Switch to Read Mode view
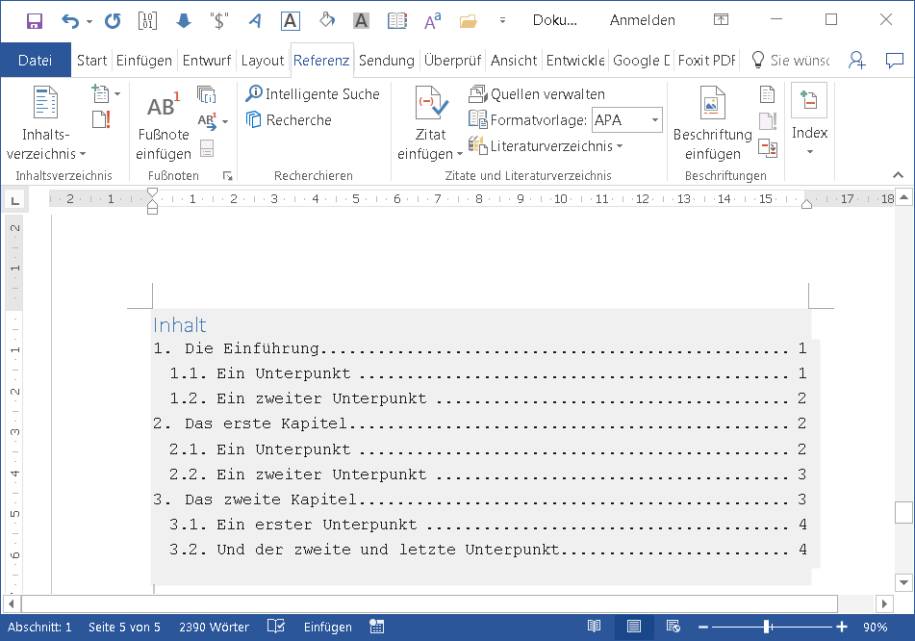The width and height of the screenshot is (915, 641). [594, 626]
